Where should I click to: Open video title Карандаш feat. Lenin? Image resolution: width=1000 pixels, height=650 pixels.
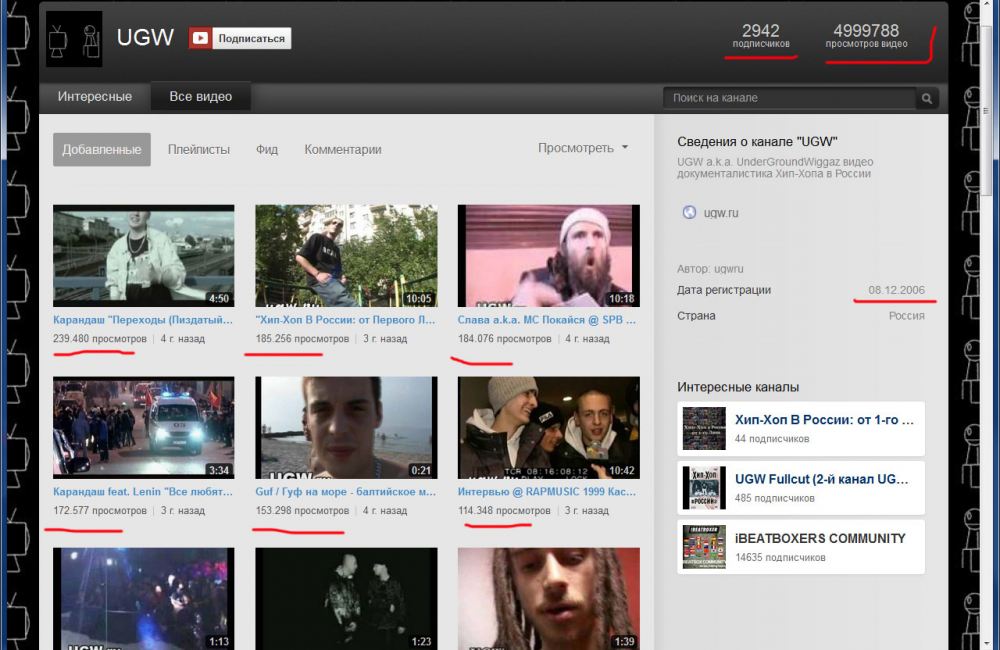tap(143, 492)
